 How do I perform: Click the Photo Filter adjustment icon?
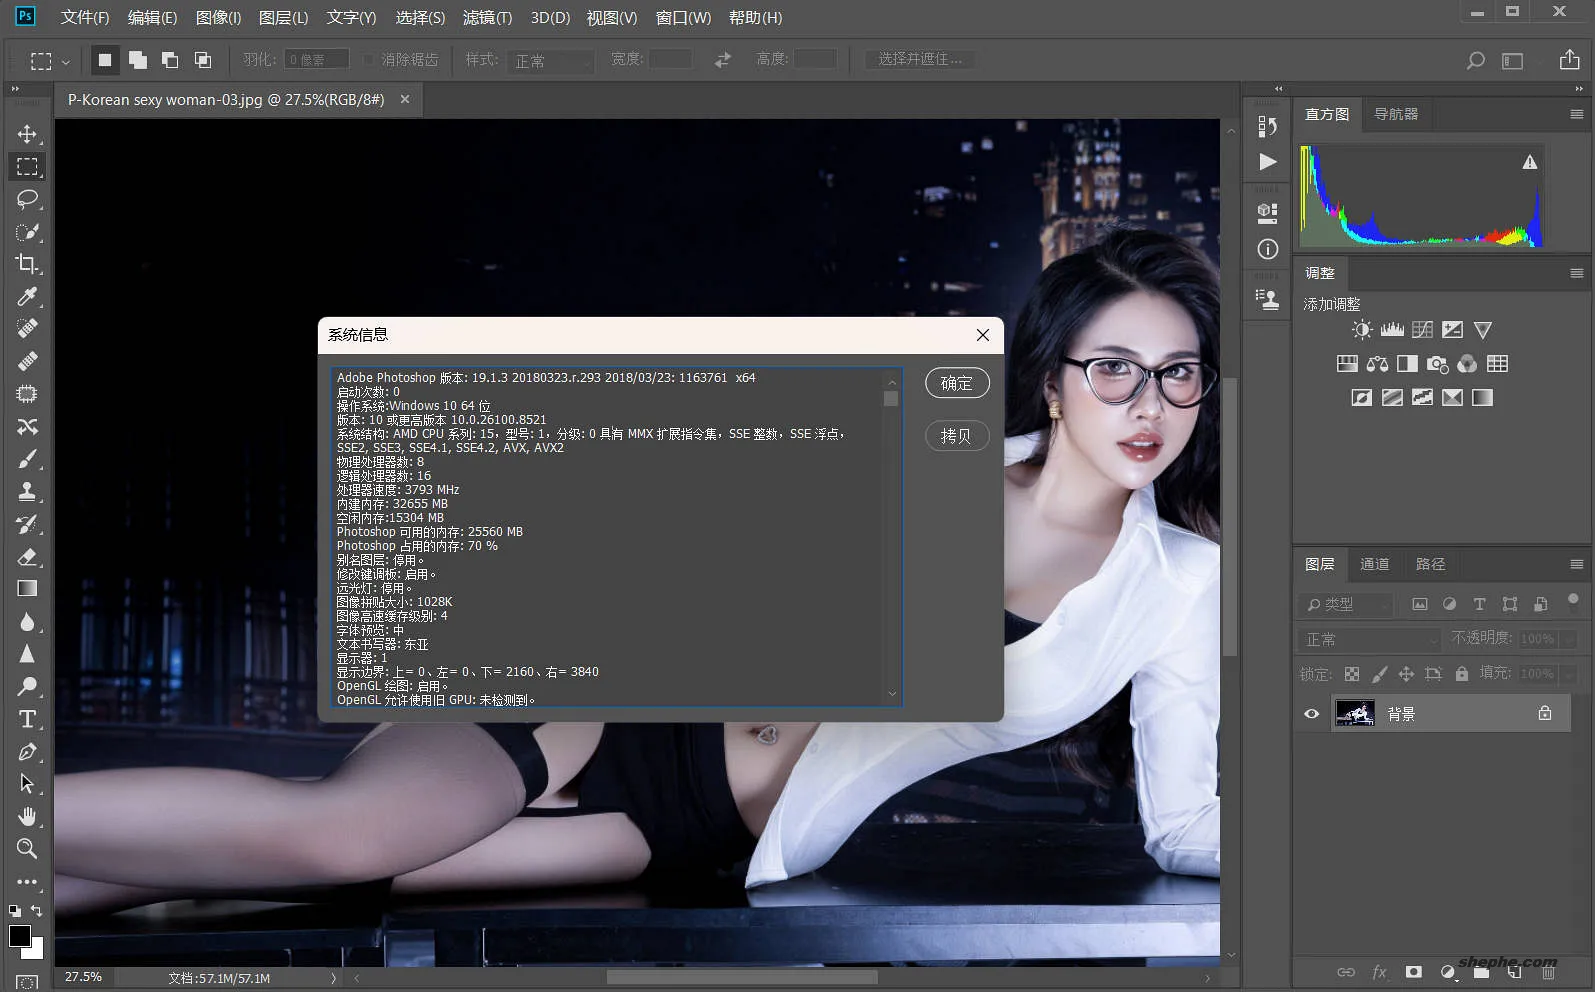click(x=1437, y=364)
